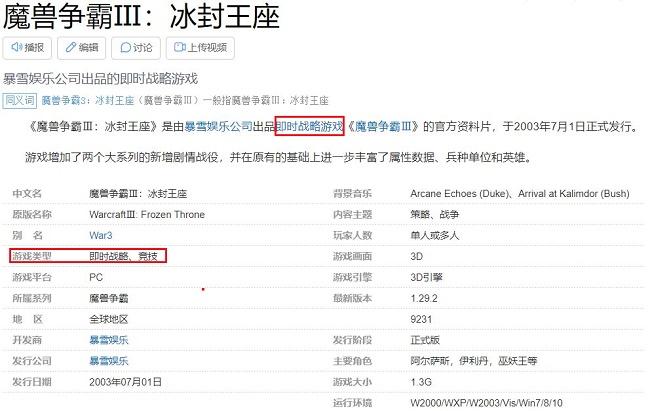Screen dimensions: 650x411
Task: Click the 发行阶段 value 正式版
Action: (425, 340)
